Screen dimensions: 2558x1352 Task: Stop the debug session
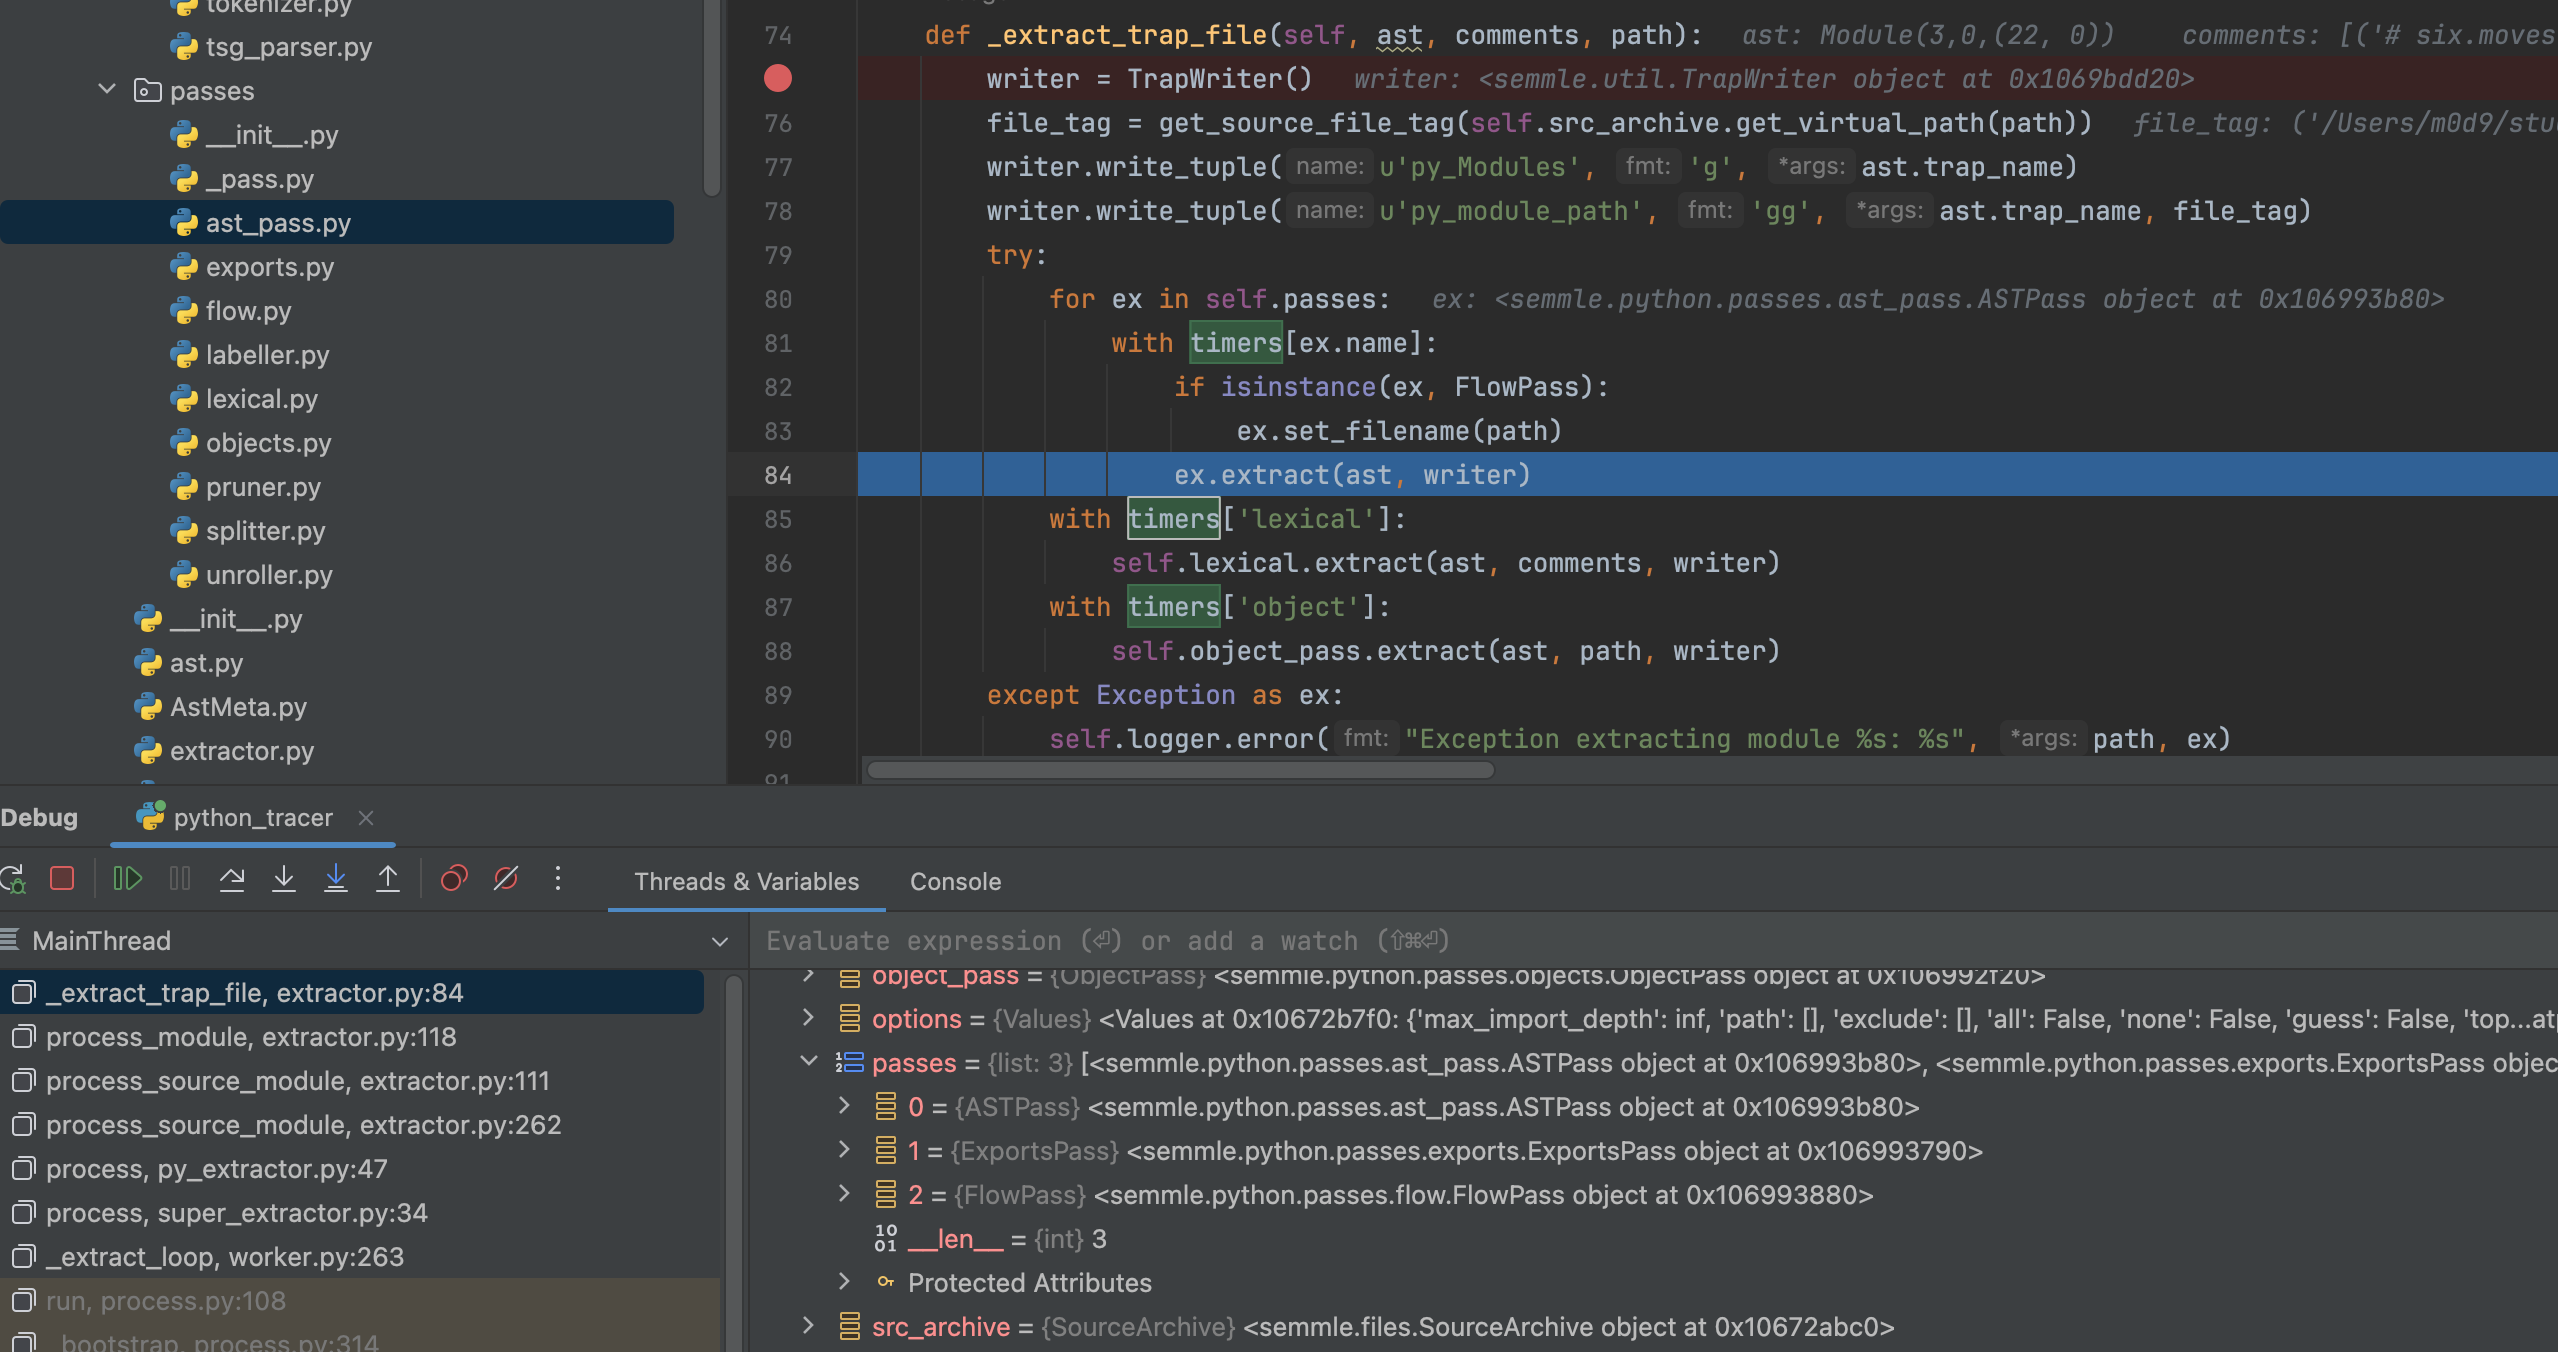click(62, 879)
